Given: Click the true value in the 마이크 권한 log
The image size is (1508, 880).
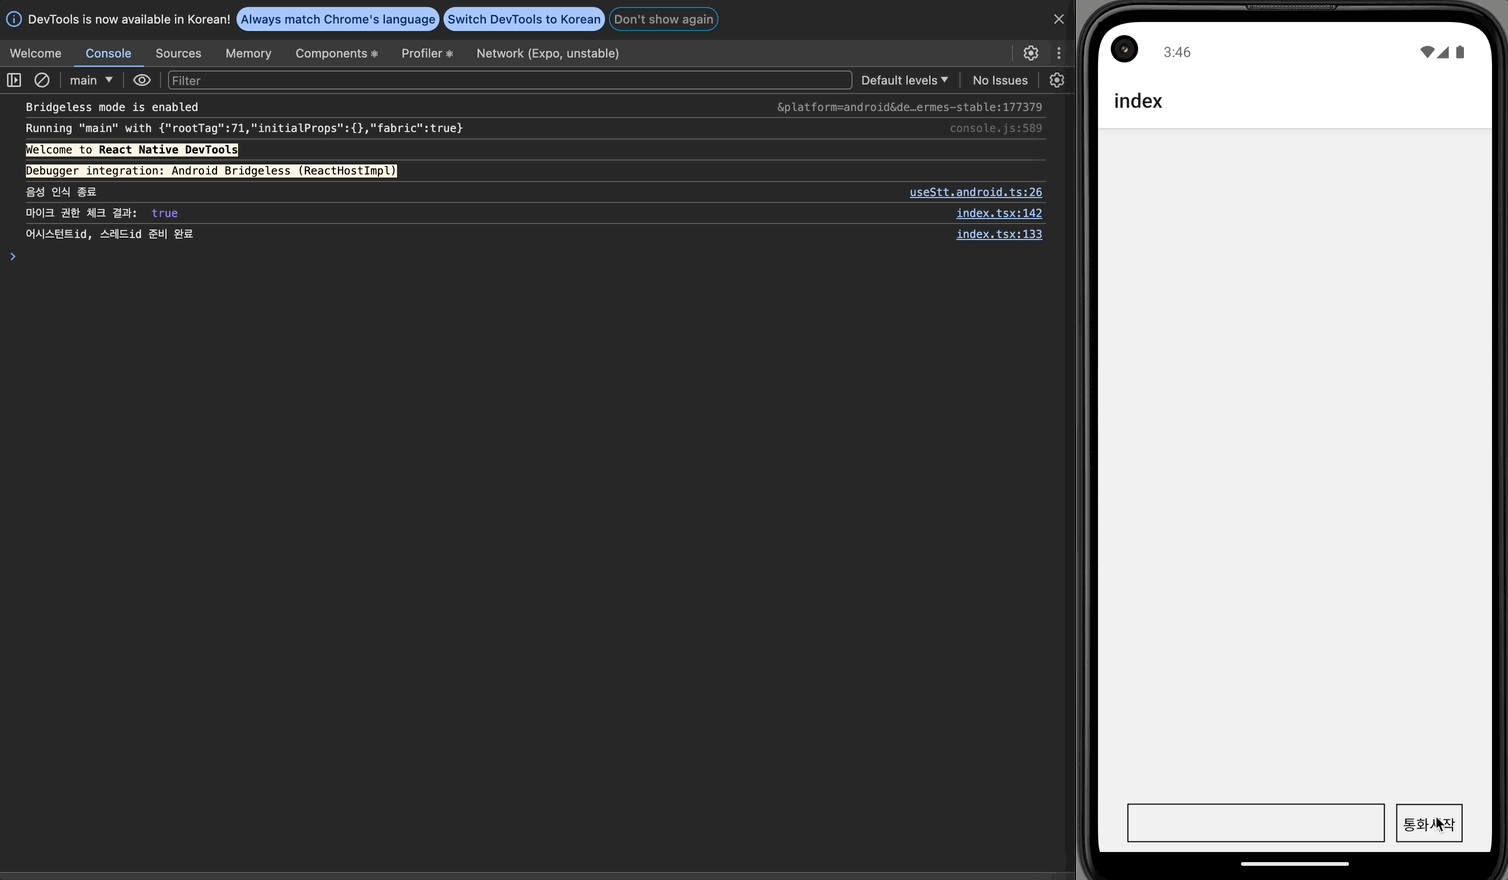Looking at the screenshot, I should (165, 213).
